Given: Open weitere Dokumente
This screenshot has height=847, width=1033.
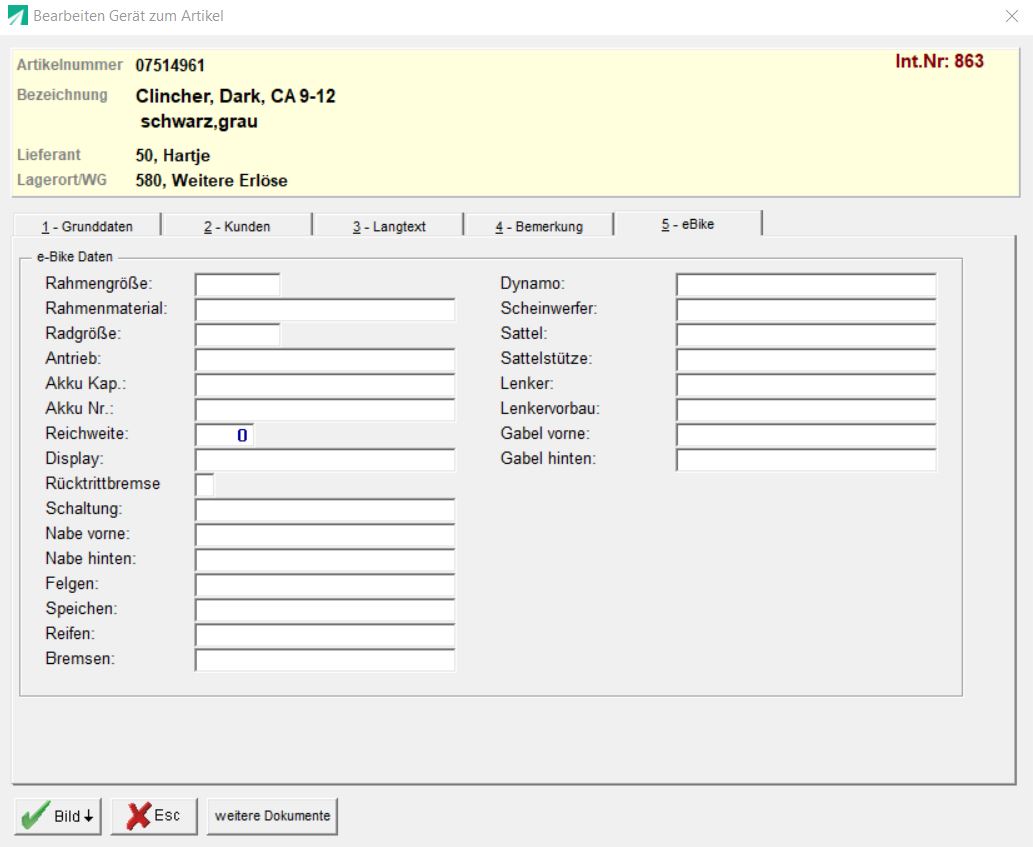Looking at the screenshot, I should tap(272, 816).
